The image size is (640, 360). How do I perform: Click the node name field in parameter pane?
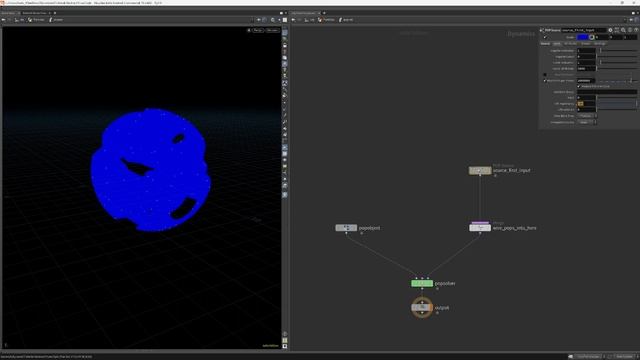pos(584,30)
